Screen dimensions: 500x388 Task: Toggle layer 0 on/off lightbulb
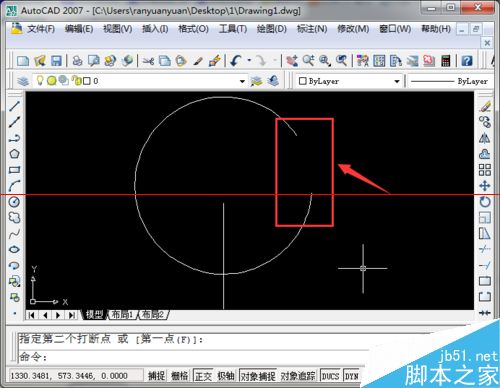[40, 80]
